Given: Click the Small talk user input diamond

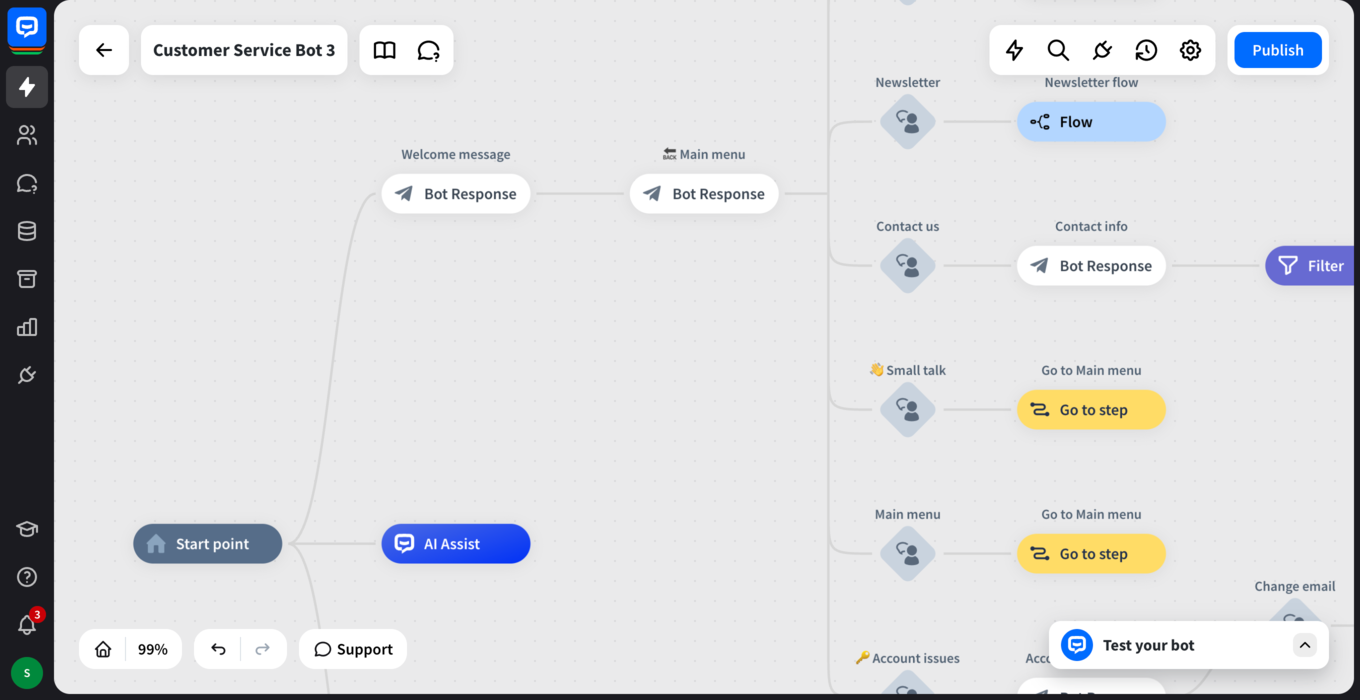Looking at the screenshot, I should coord(908,410).
